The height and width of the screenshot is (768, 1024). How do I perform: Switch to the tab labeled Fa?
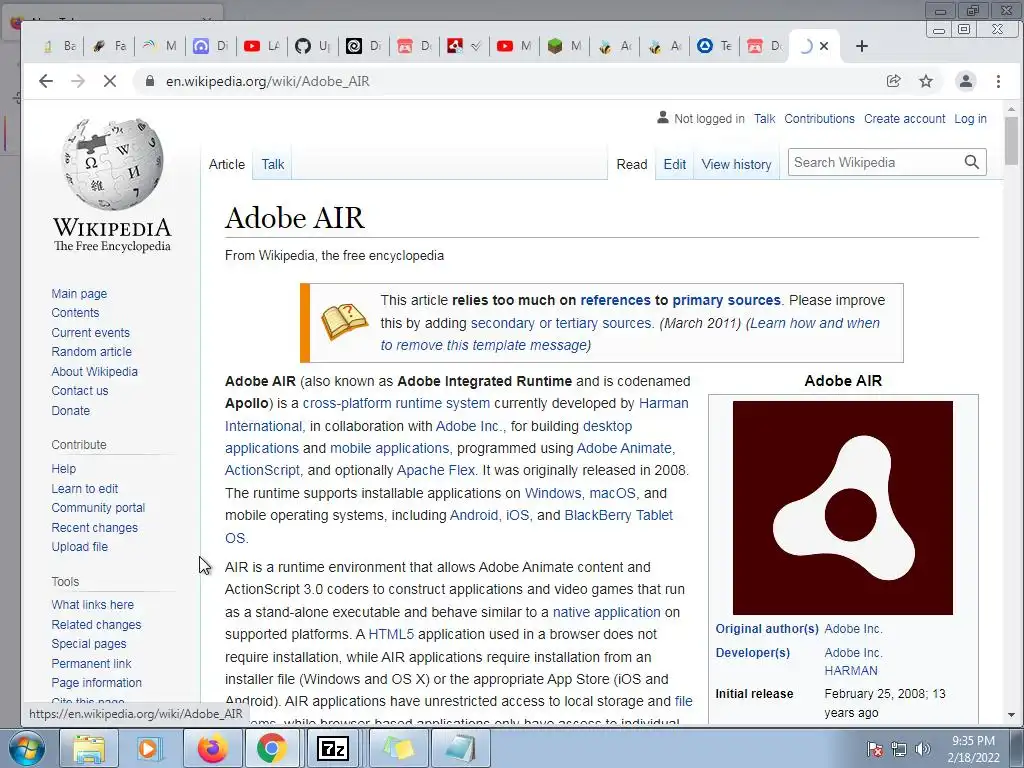coord(109,46)
